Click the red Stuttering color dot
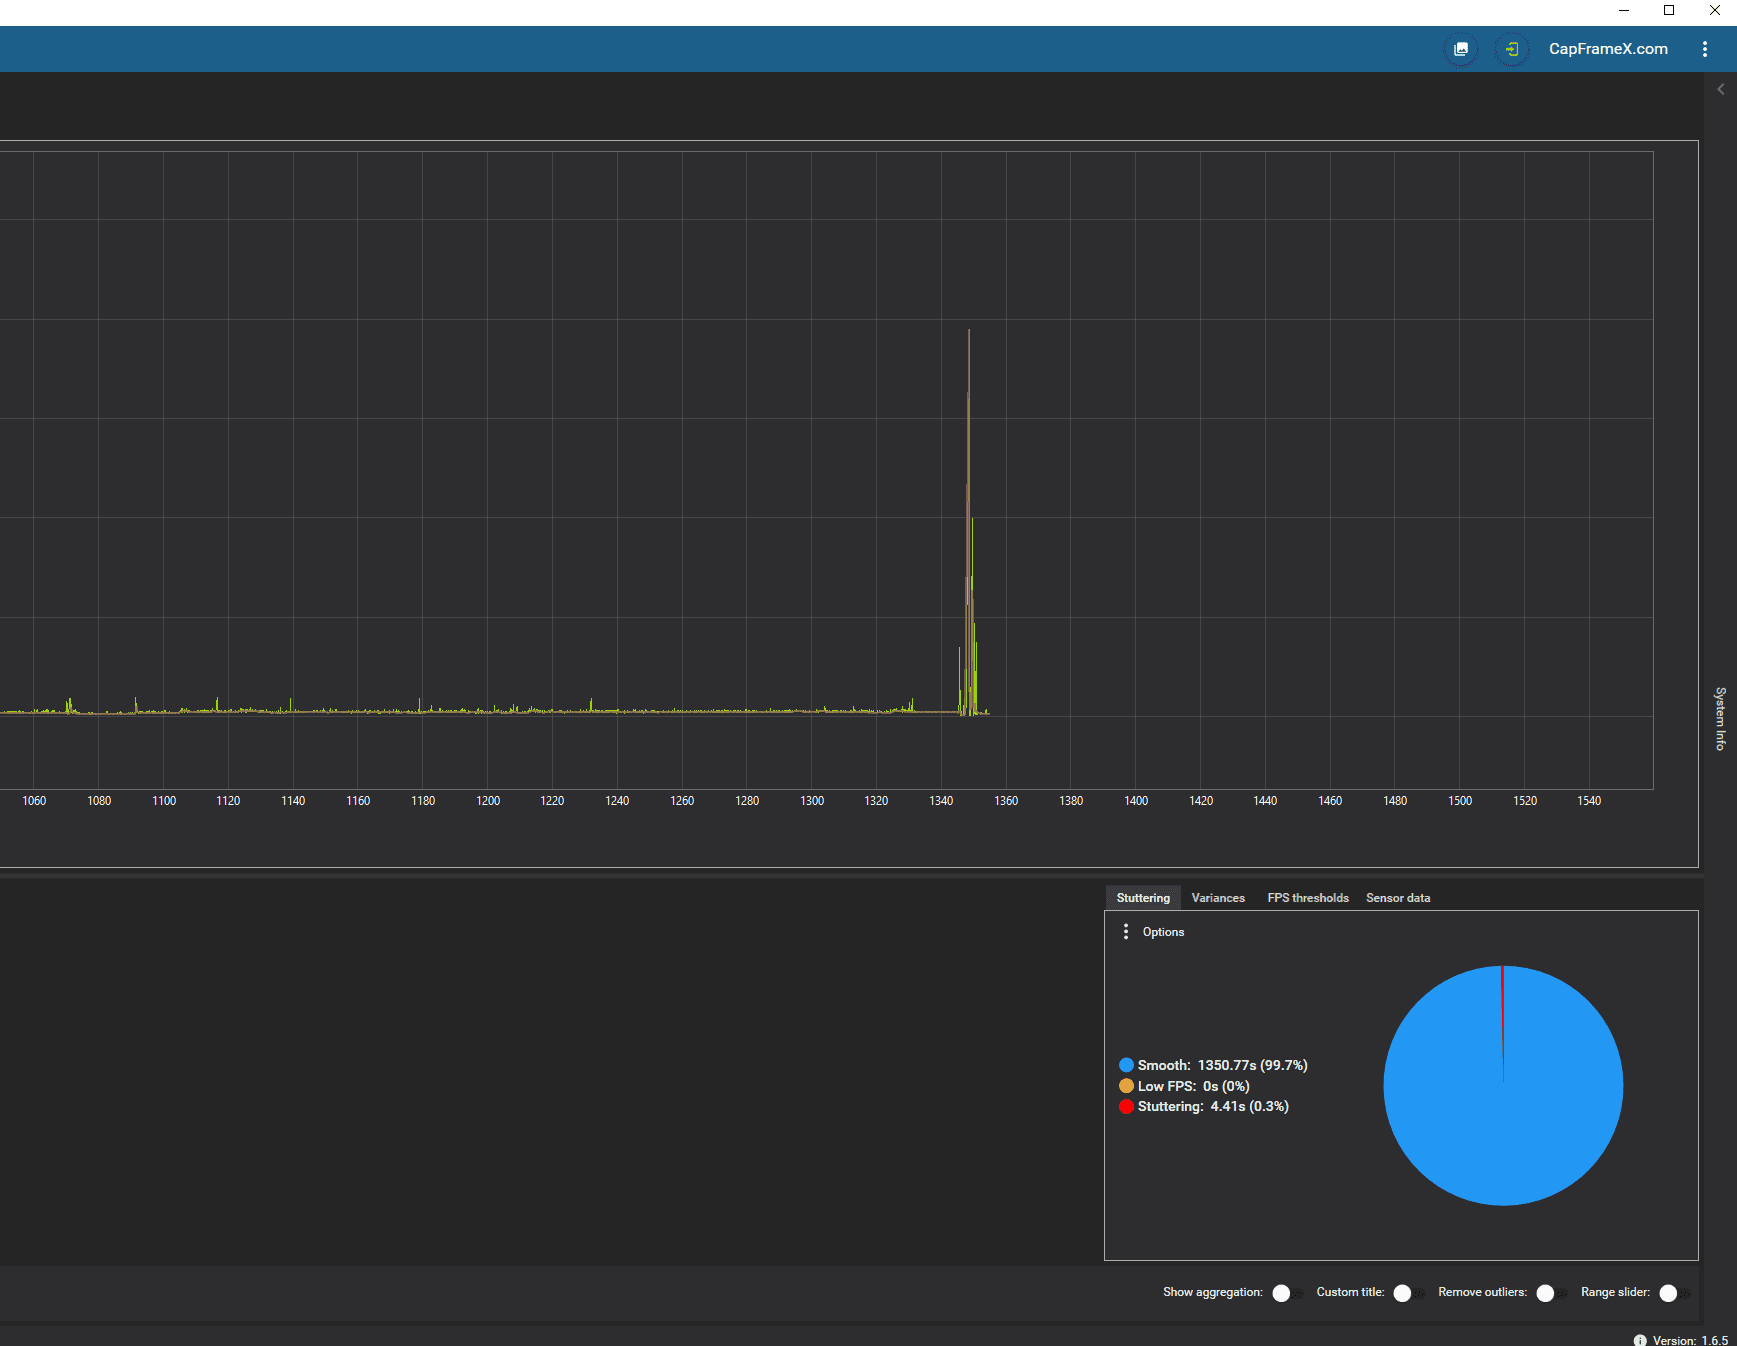 [1127, 1106]
